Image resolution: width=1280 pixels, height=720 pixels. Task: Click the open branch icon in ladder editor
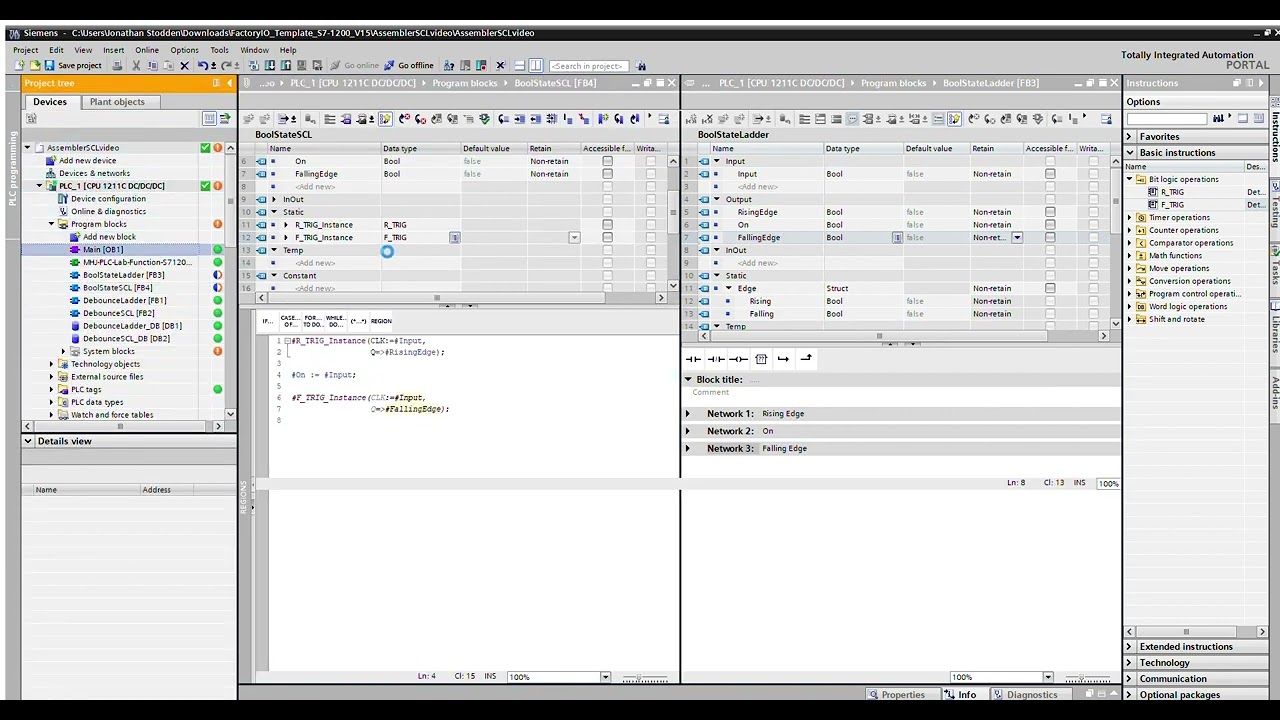(783, 359)
